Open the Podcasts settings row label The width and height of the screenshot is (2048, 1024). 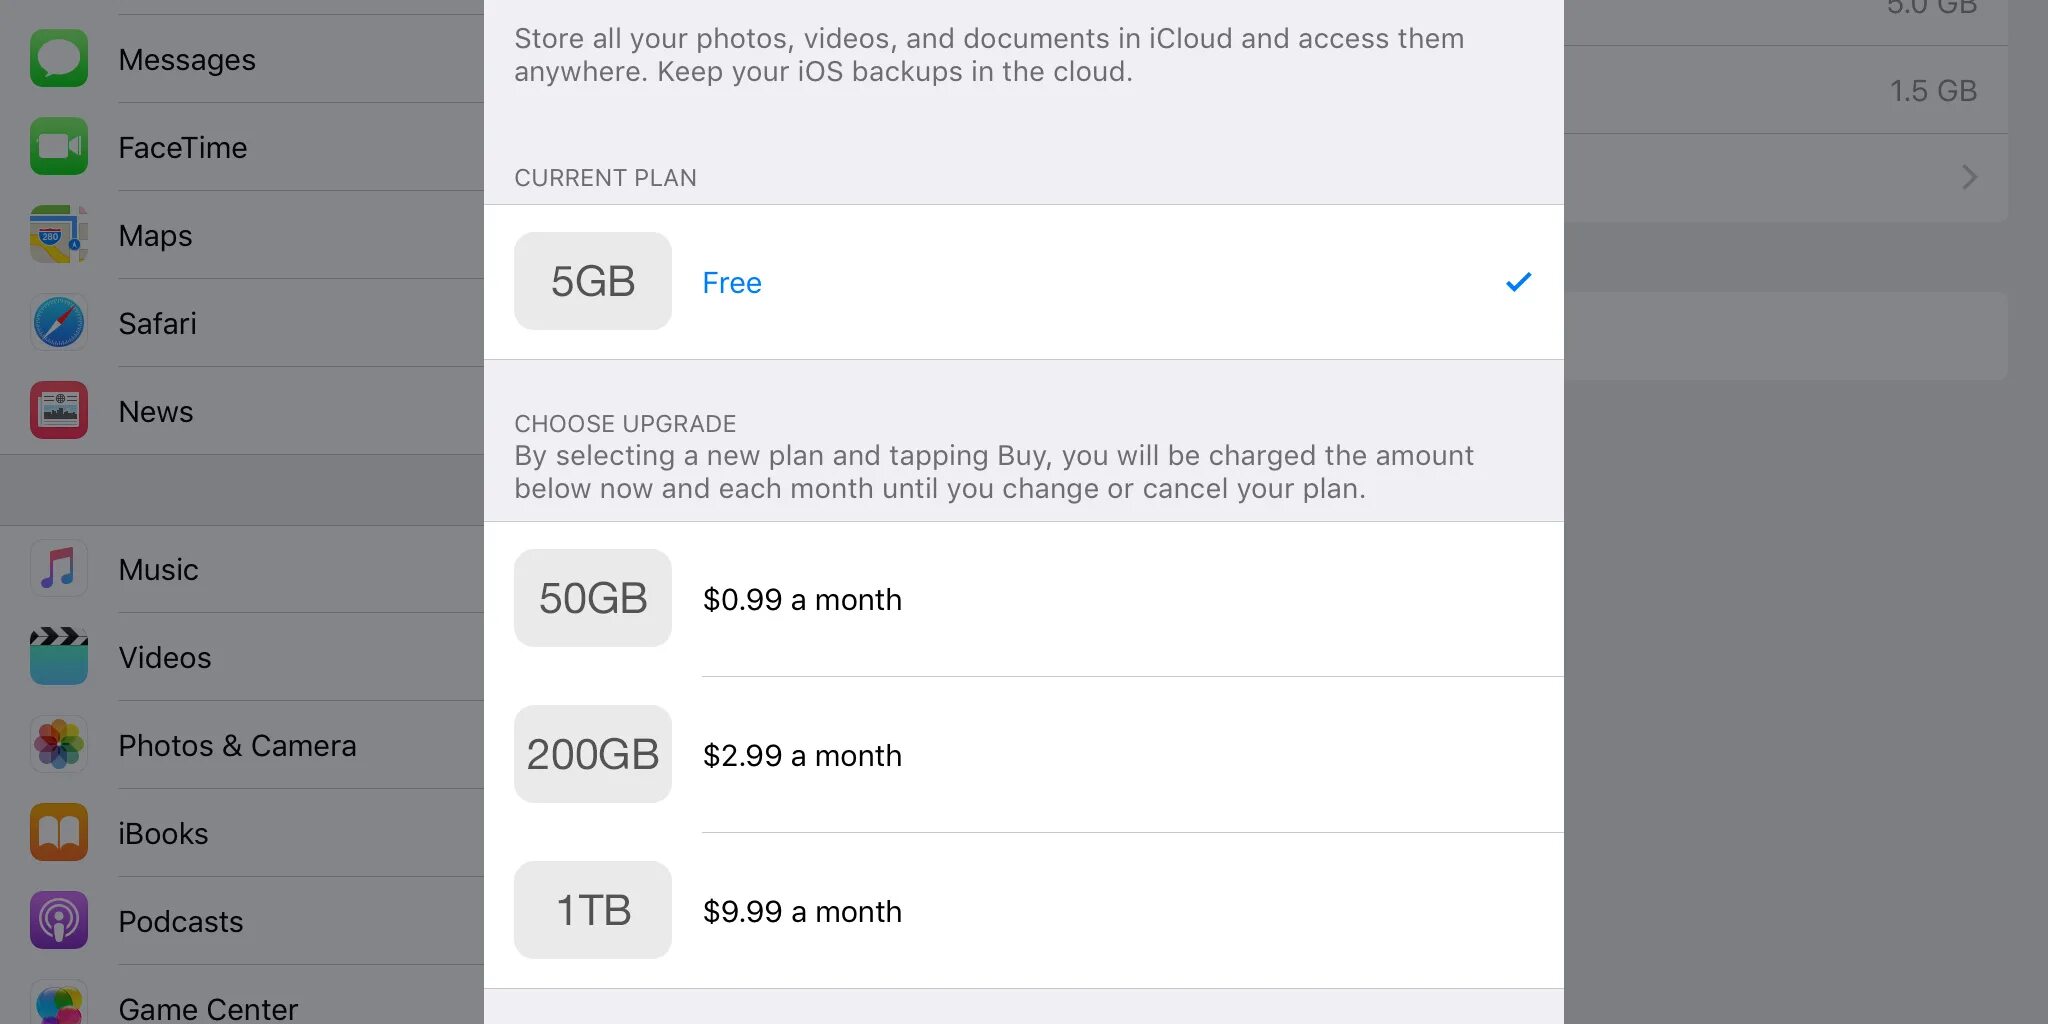click(181, 922)
